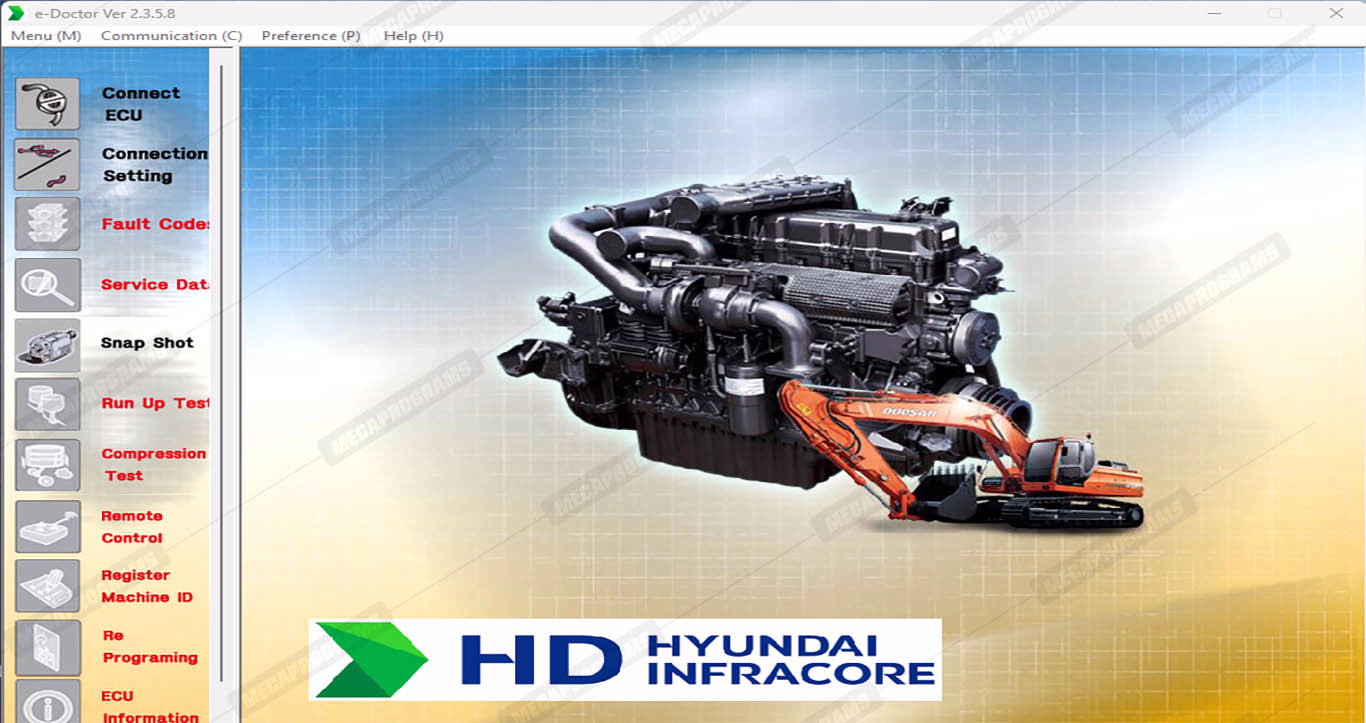Open the Remote Control joystick icon
Image resolution: width=1366 pixels, height=723 pixels.
click(47, 526)
